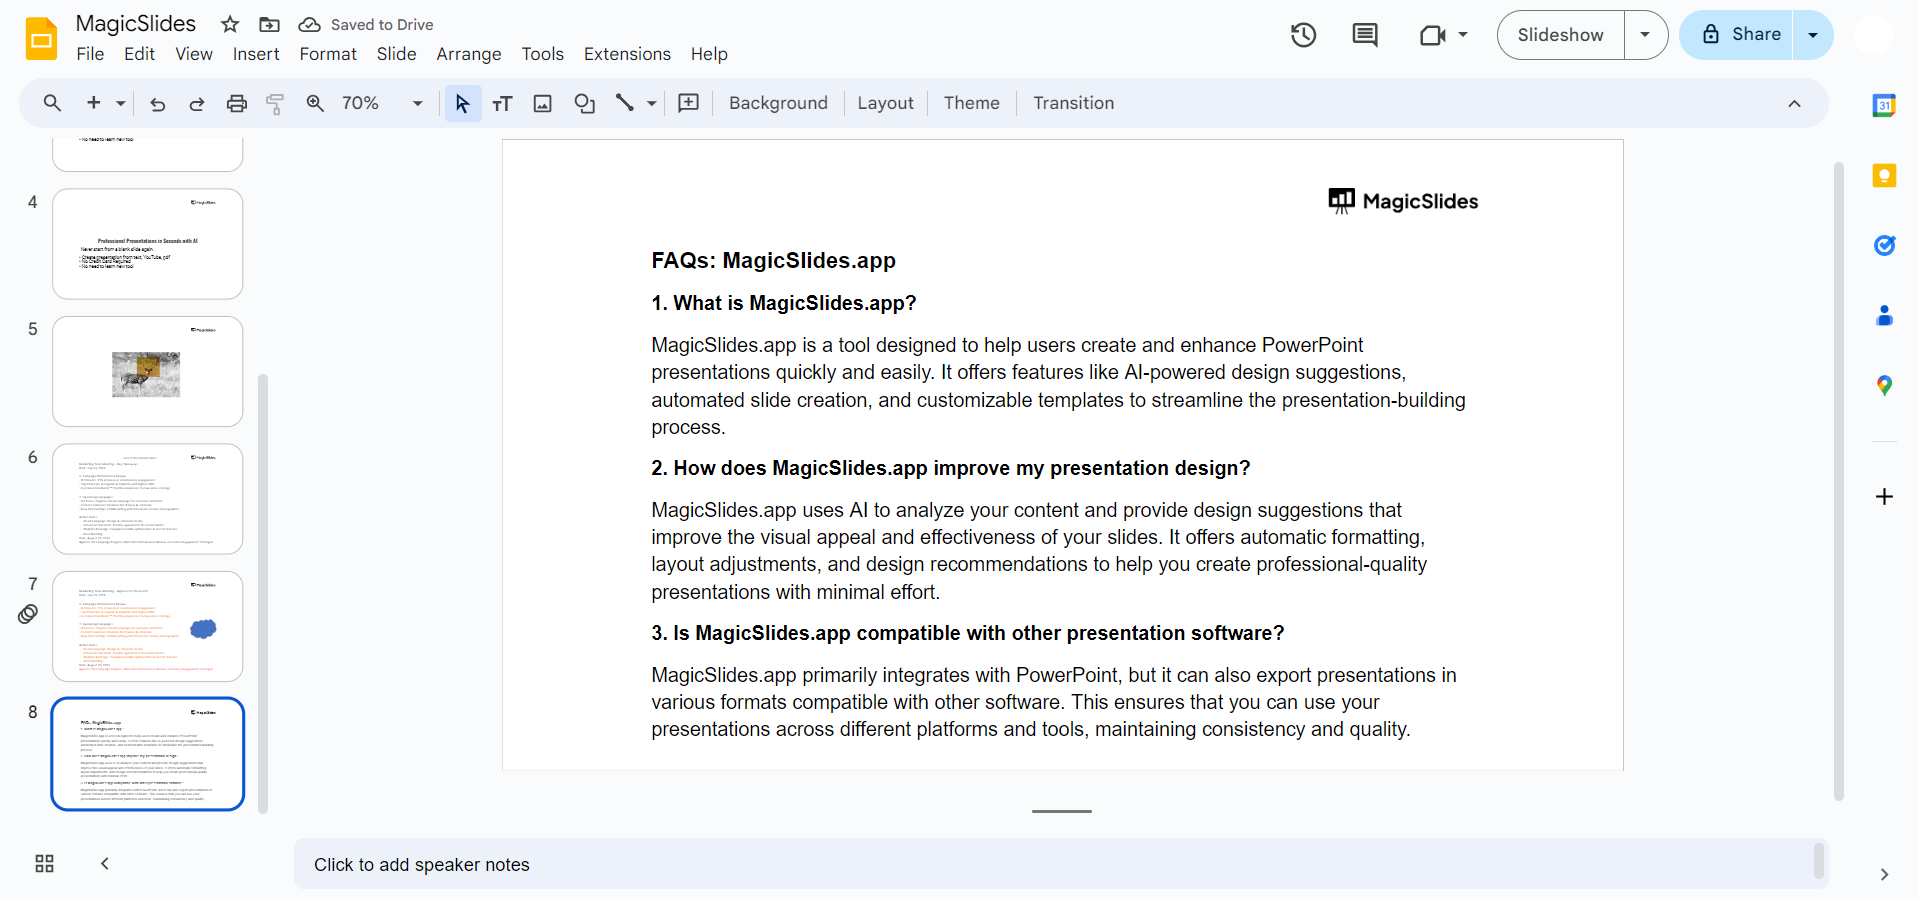The width and height of the screenshot is (1918, 899).
Task: Click the Undo arrow
Action: (x=157, y=103)
